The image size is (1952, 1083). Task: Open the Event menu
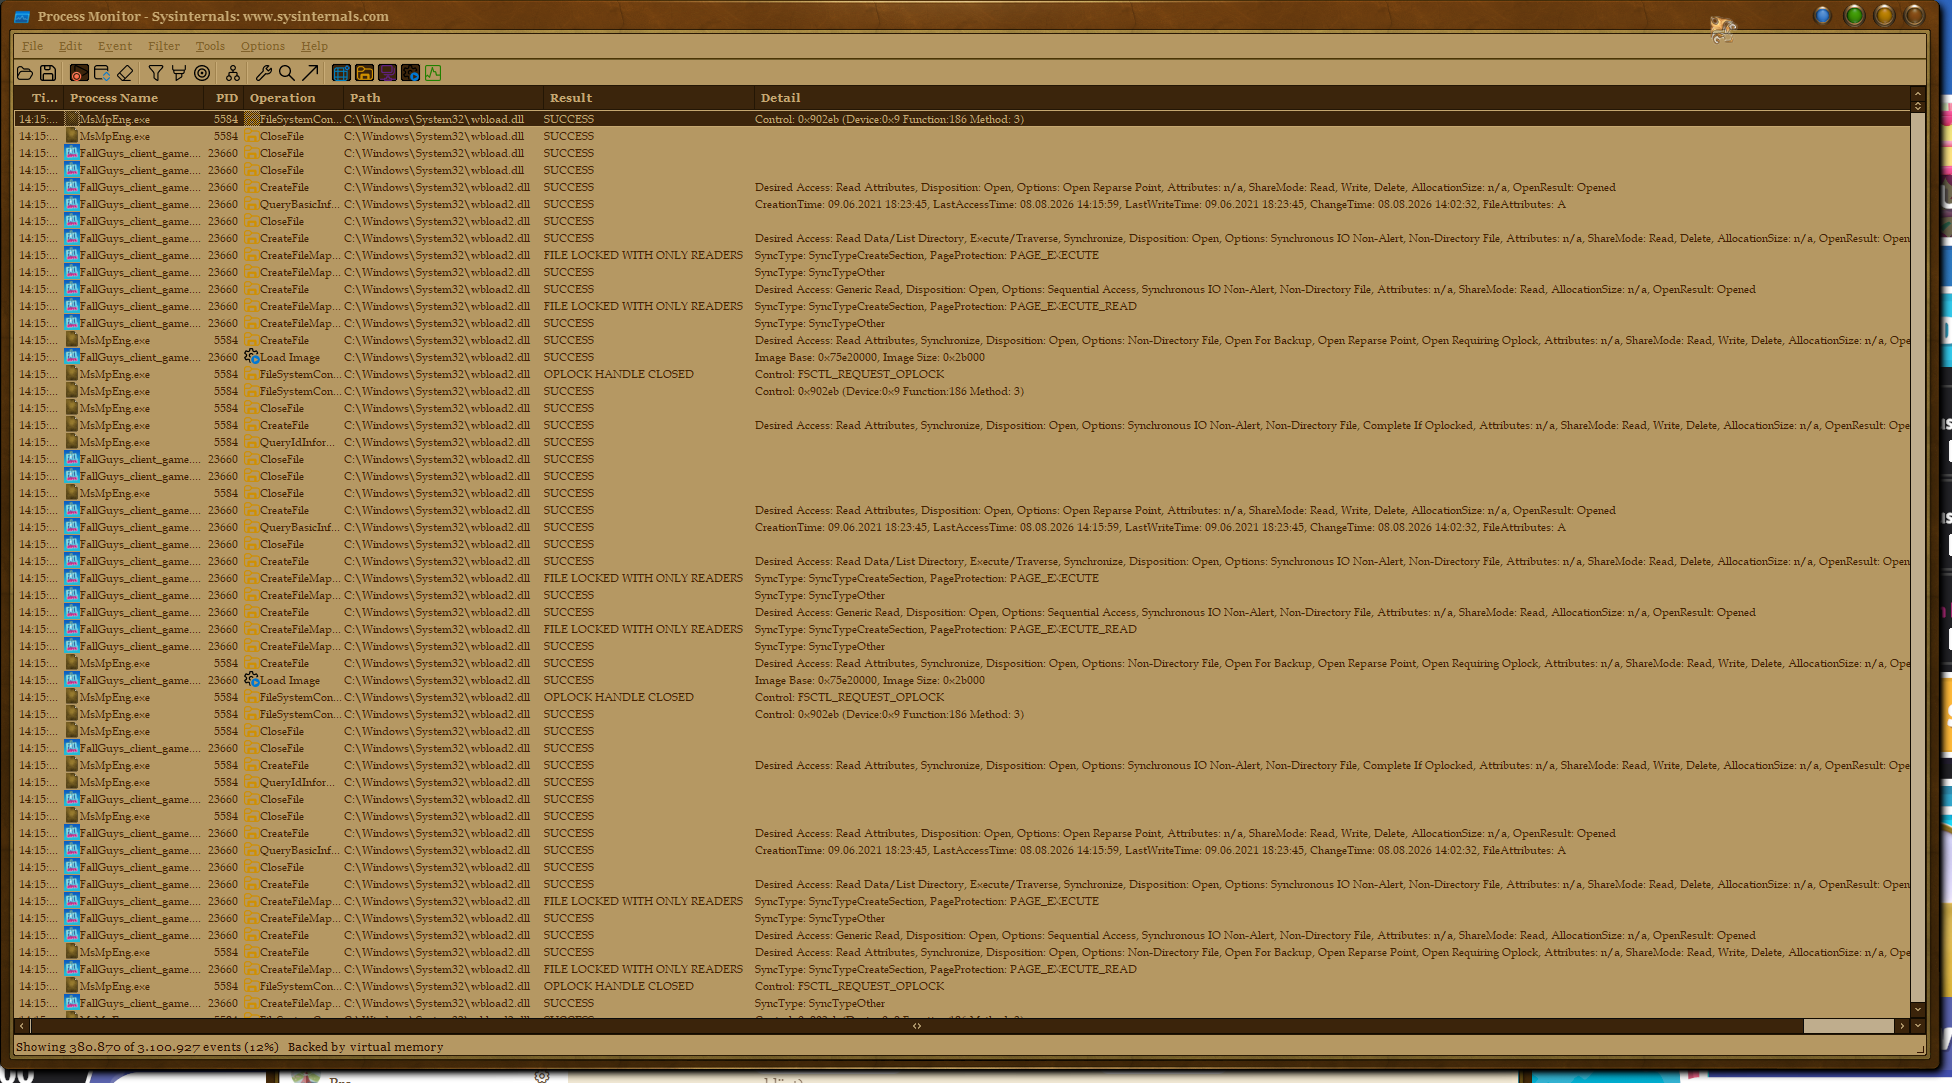click(115, 46)
